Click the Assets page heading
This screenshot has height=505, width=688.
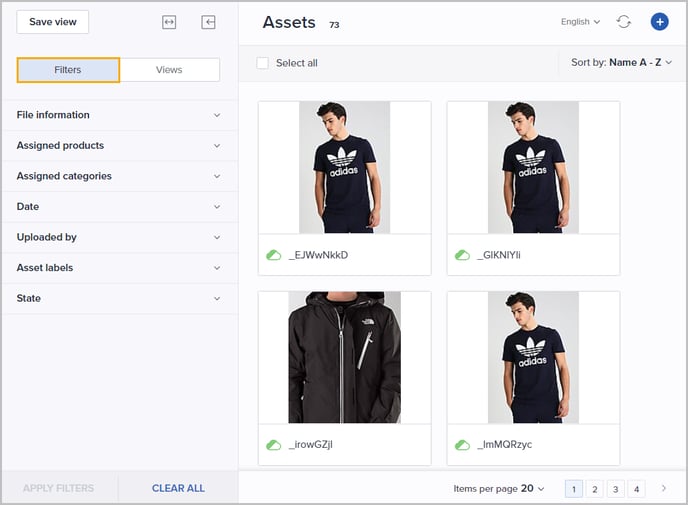click(x=289, y=22)
